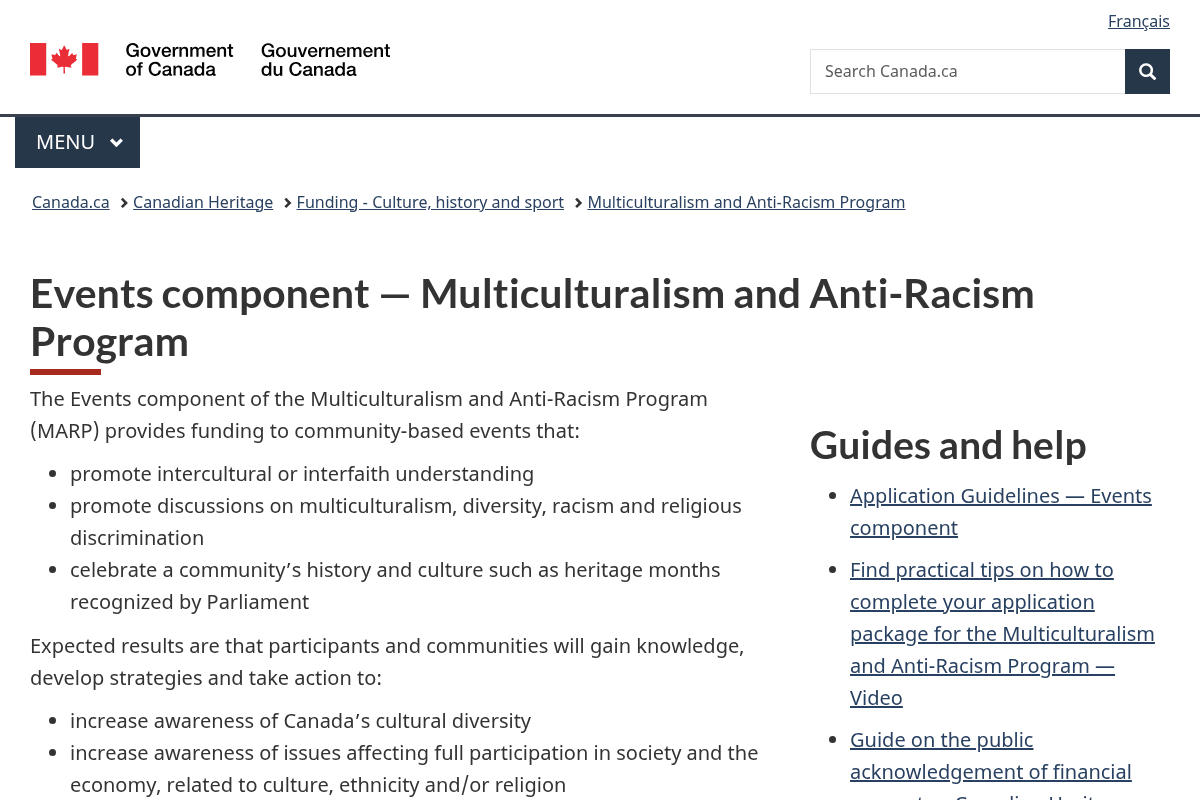The width and height of the screenshot is (1200, 800).
Task: Click the 'promote discussions on multiculturalism' bullet
Action: (406, 522)
